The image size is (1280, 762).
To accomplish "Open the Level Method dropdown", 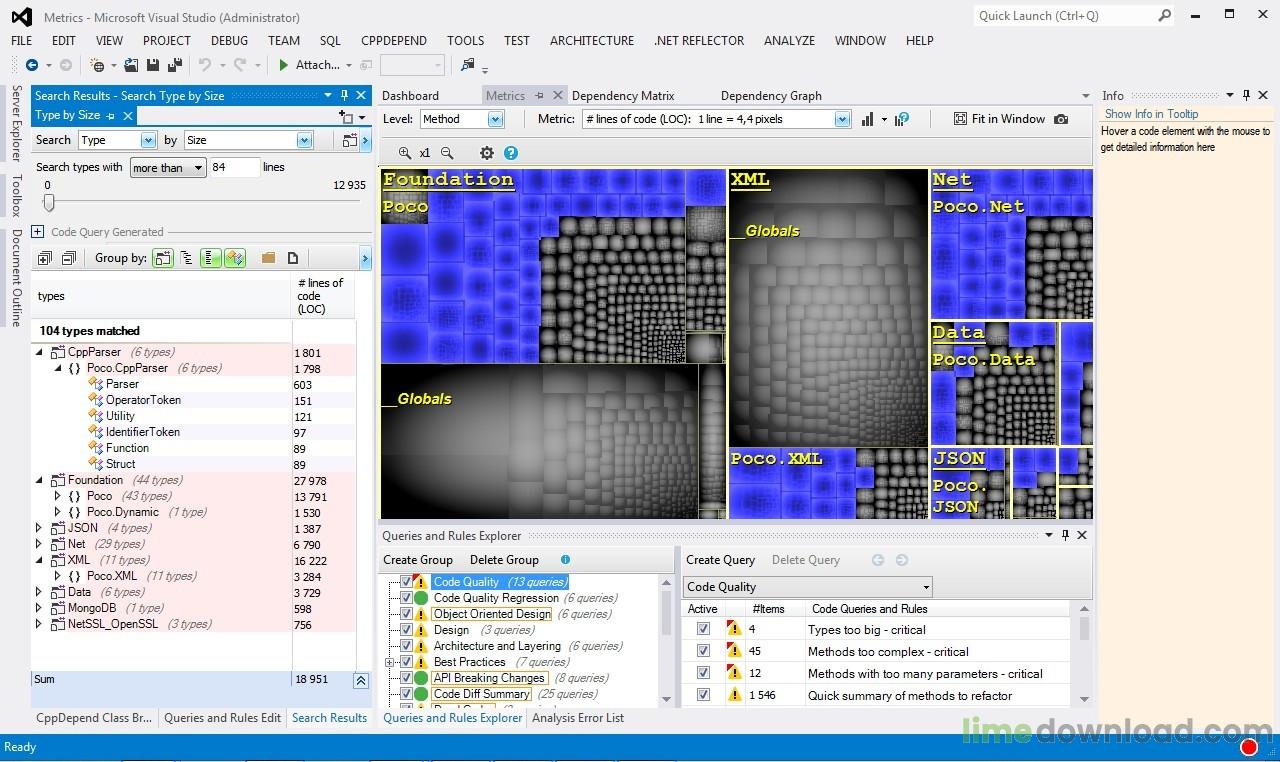I will click(x=494, y=119).
